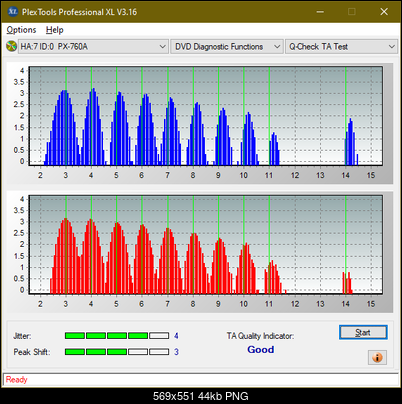Viewport: 402px width, 404px height.
Task: Minimize the PlexTools window
Action: [x=320, y=12]
